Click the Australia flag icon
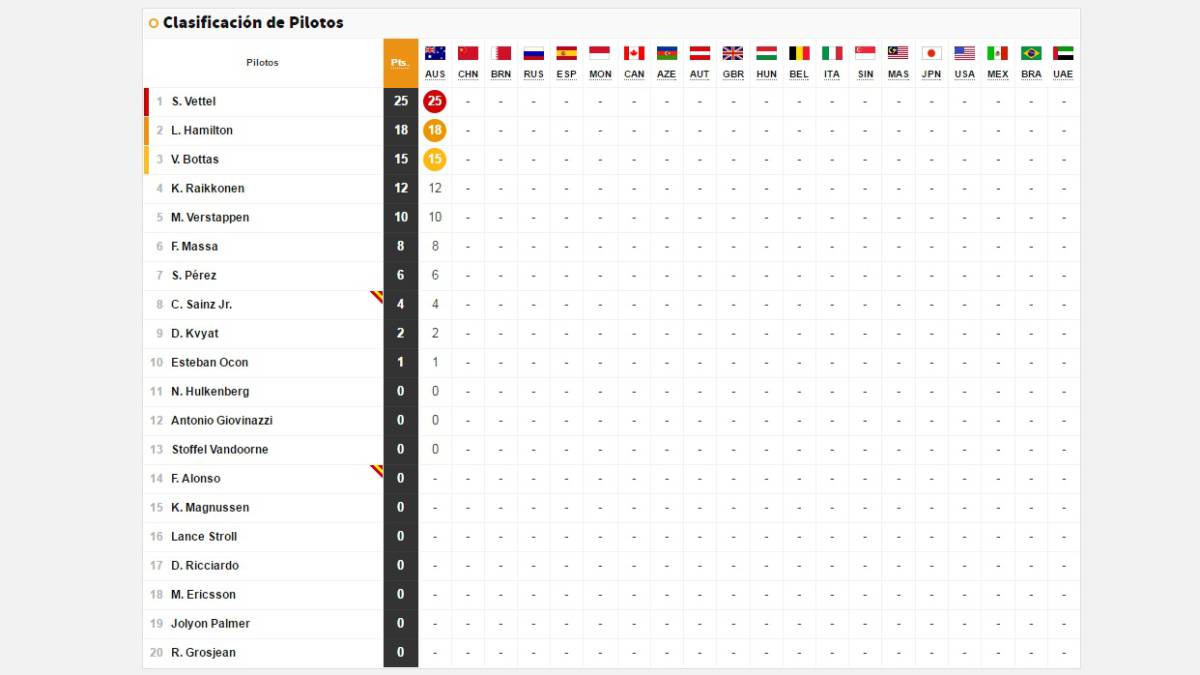 (x=435, y=53)
